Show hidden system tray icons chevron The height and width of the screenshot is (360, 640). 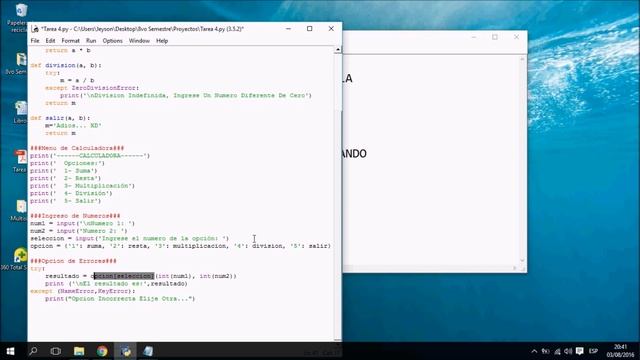pos(534,351)
